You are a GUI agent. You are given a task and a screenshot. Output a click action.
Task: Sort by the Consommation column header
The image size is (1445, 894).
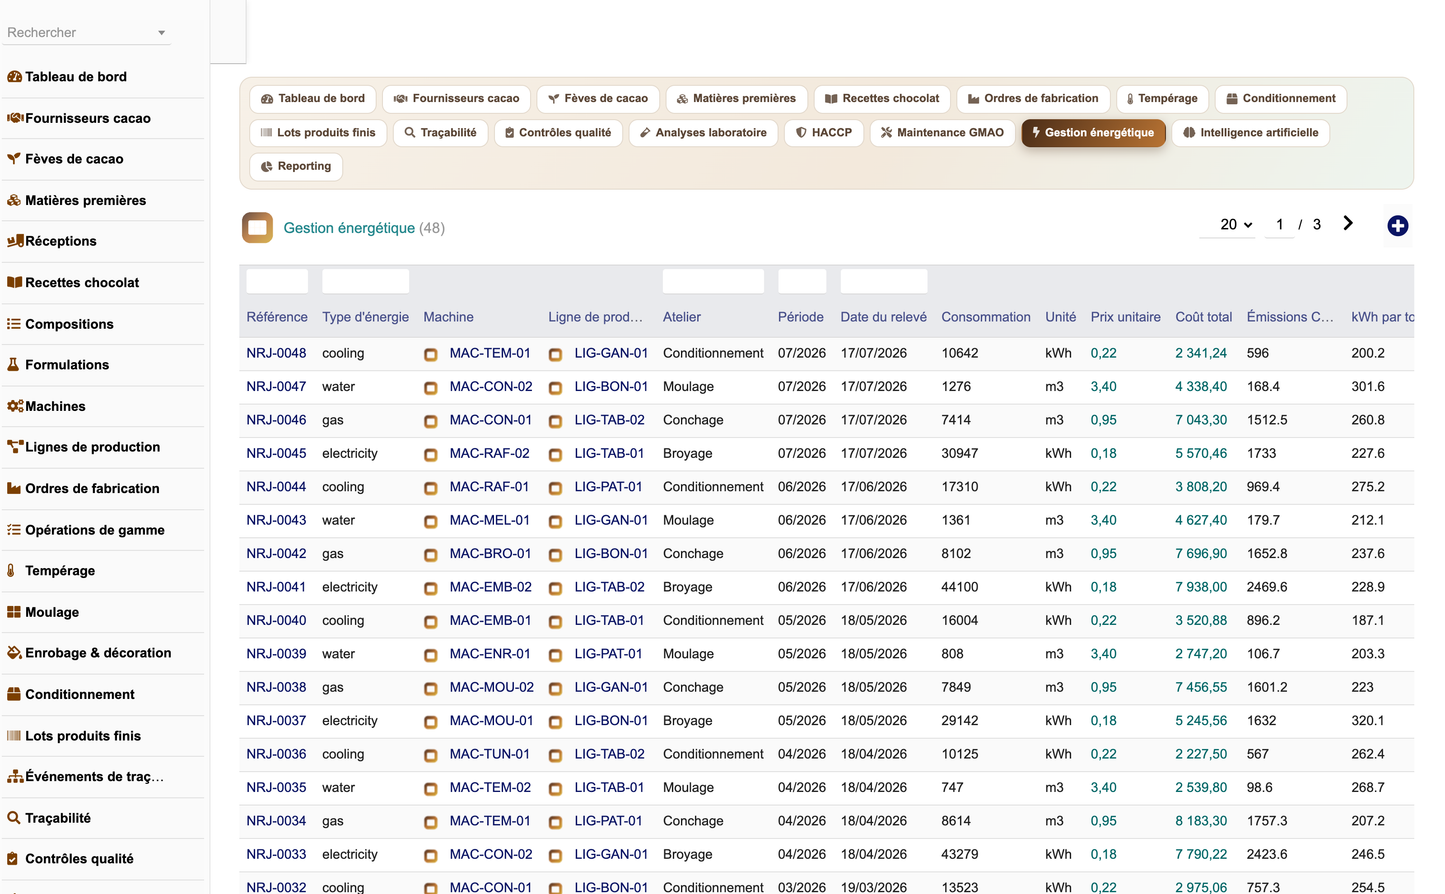[x=985, y=317]
